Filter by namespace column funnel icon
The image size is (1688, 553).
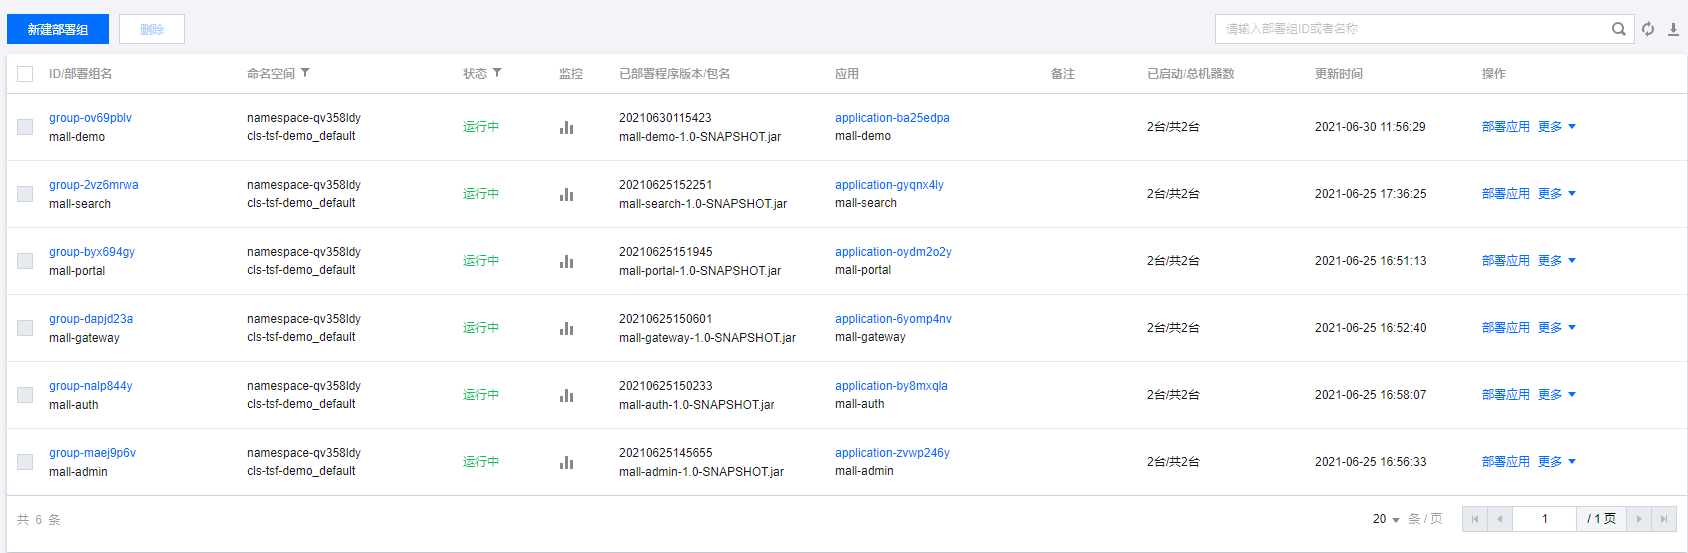(305, 73)
